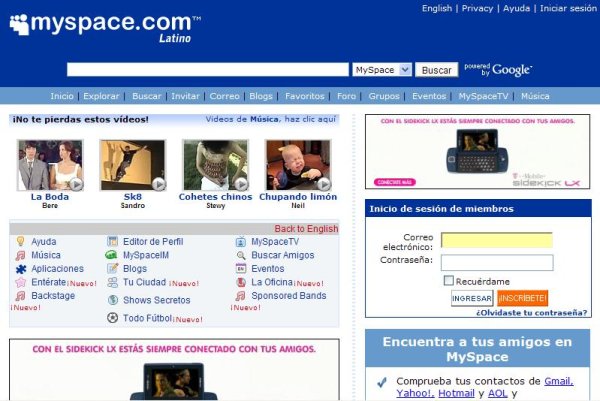Open Foro in the navigation bar
This screenshot has height=401, width=600.
pyautogui.click(x=346, y=96)
